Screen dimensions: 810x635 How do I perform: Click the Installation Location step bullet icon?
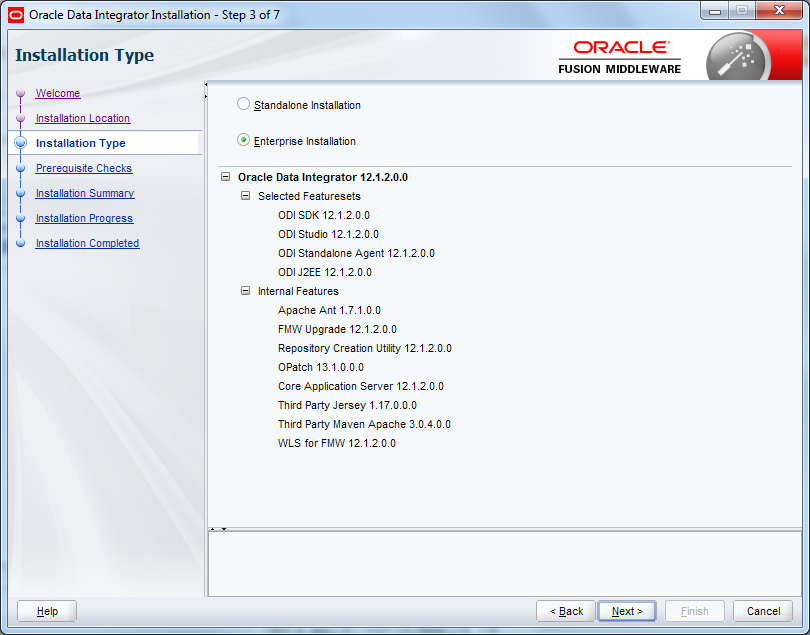coord(21,118)
